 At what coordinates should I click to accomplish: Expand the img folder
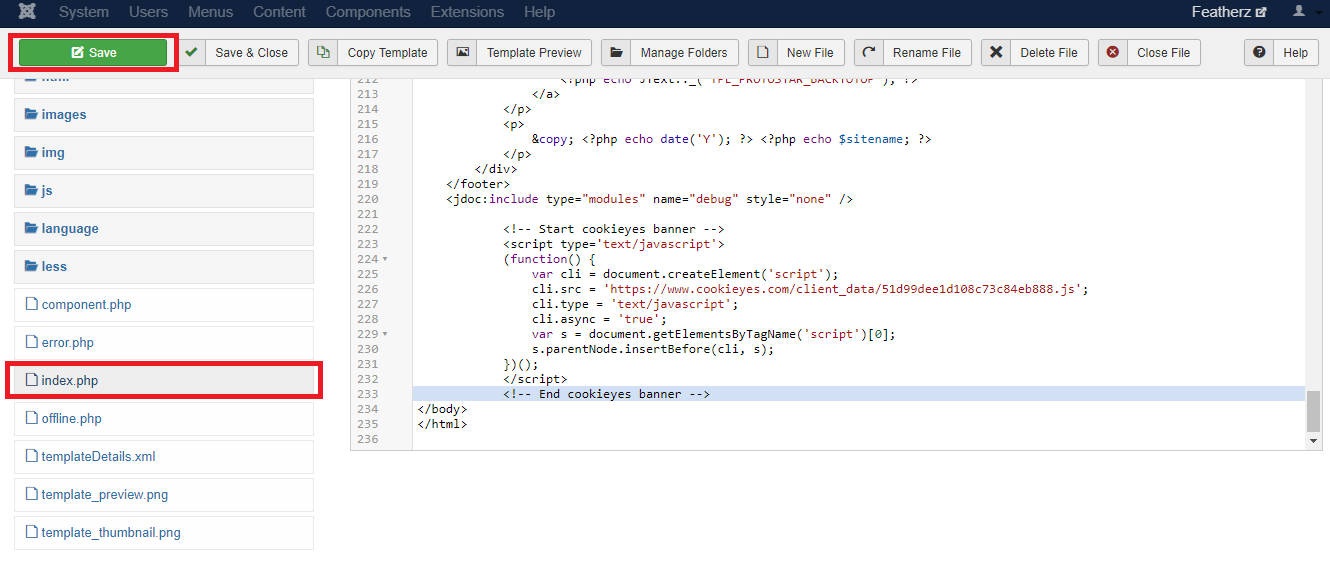[x=164, y=153]
